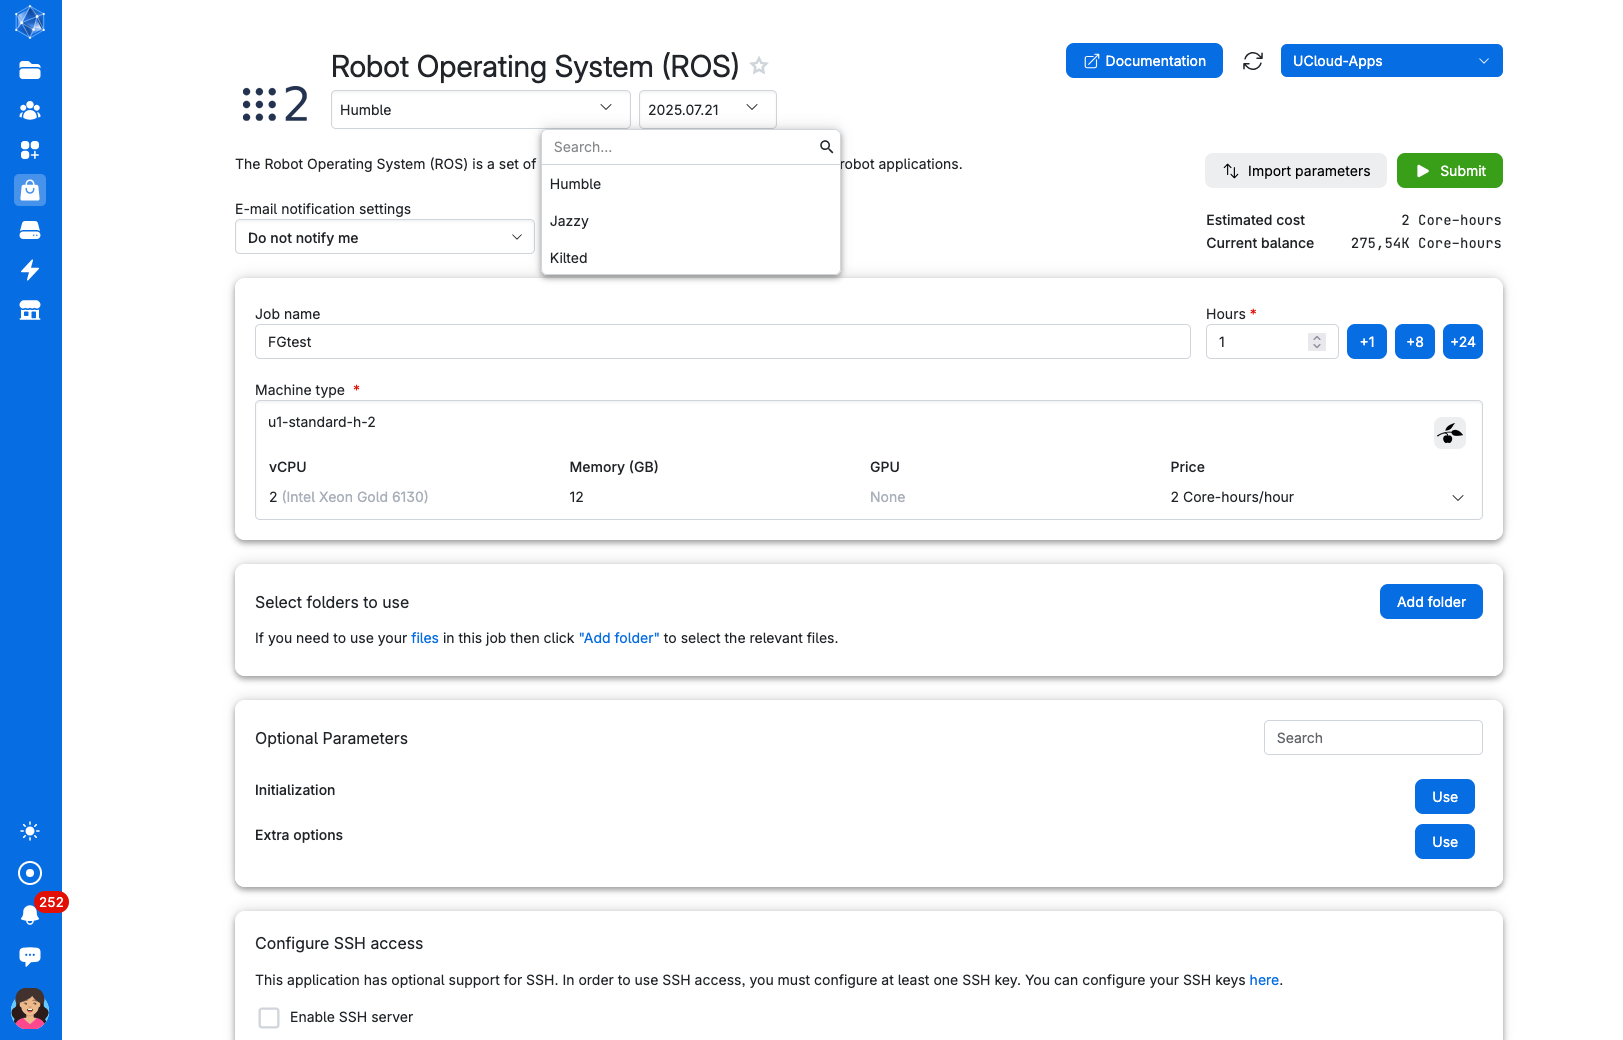Screen dimensions: 1623x1040
Task: Open notifications bell with 252 badge
Action: click(30, 914)
